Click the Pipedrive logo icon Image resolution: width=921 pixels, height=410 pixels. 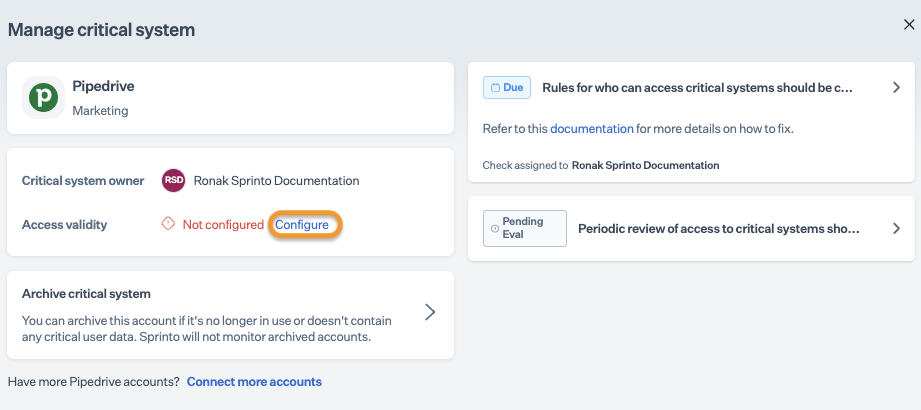pyautogui.click(x=43, y=98)
